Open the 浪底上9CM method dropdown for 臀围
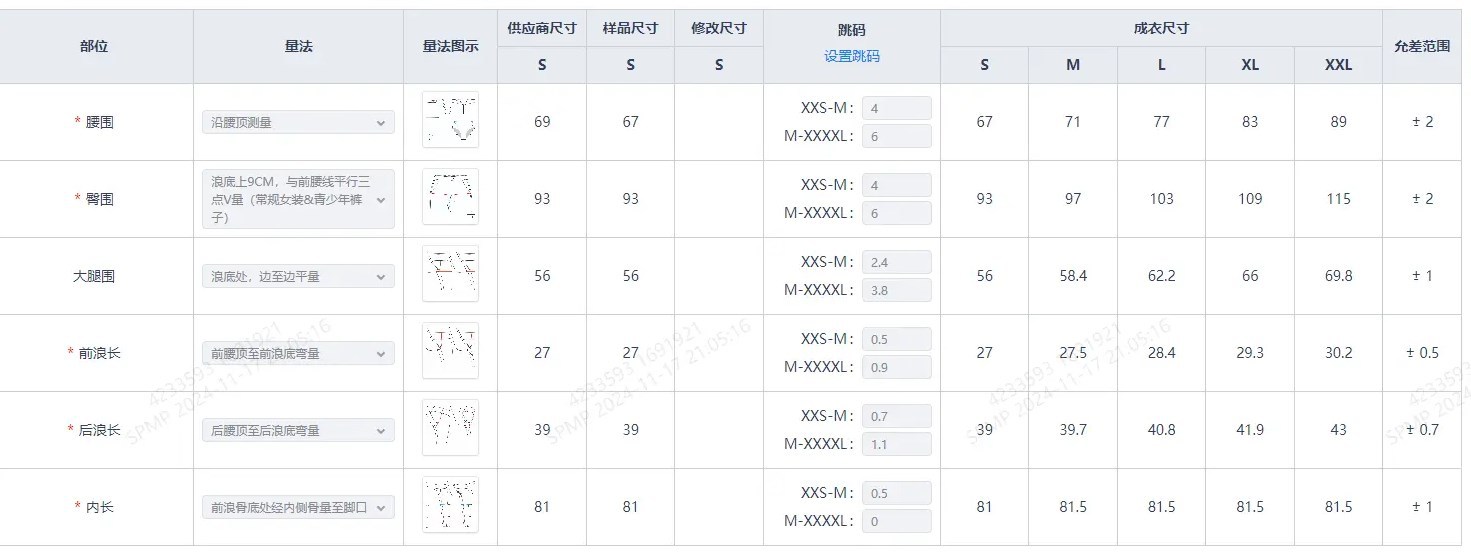The width and height of the screenshot is (1471, 560). (298, 199)
